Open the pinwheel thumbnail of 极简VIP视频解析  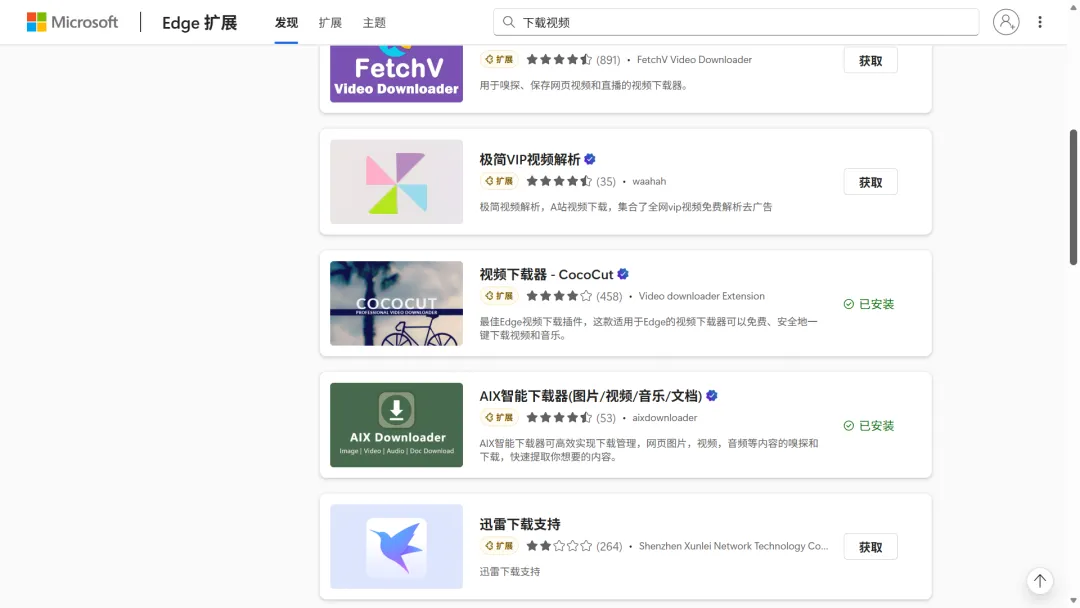click(x=396, y=182)
